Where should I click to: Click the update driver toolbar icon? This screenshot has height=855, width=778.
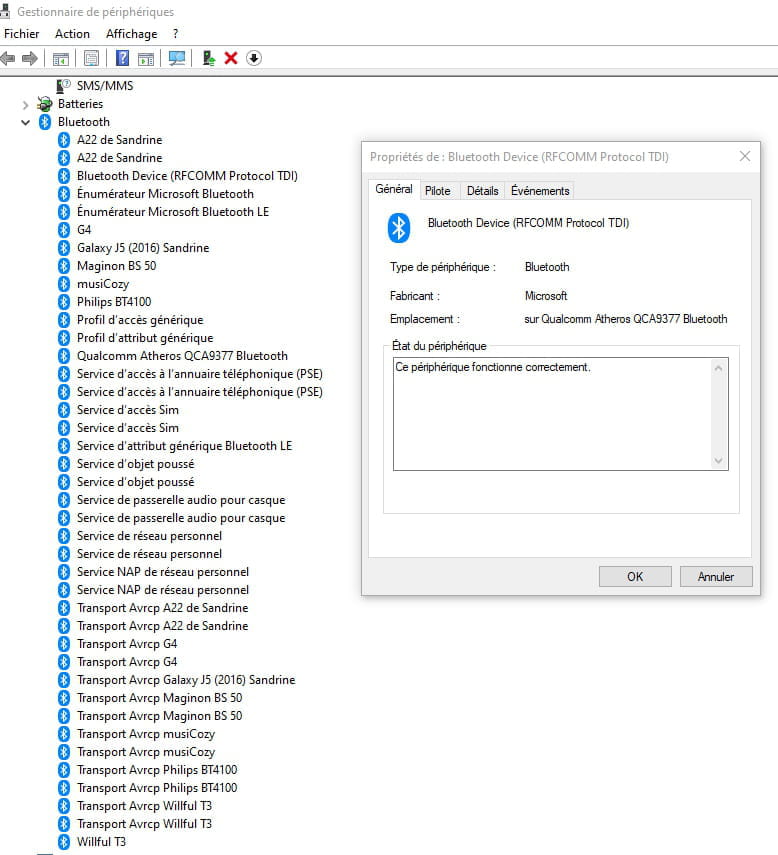coord(208,58)
